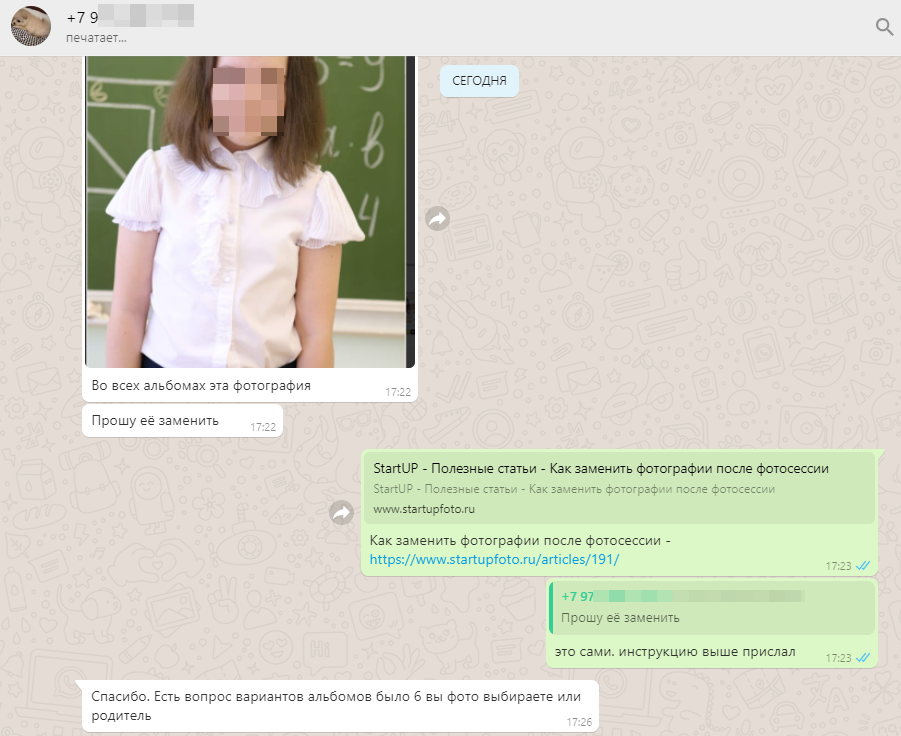The height and width of the screenshot is (736, 901).
Task: Select message "это сами. инструкцию выше прислал"
Action: pyautogui.click(x=675, y=652)
